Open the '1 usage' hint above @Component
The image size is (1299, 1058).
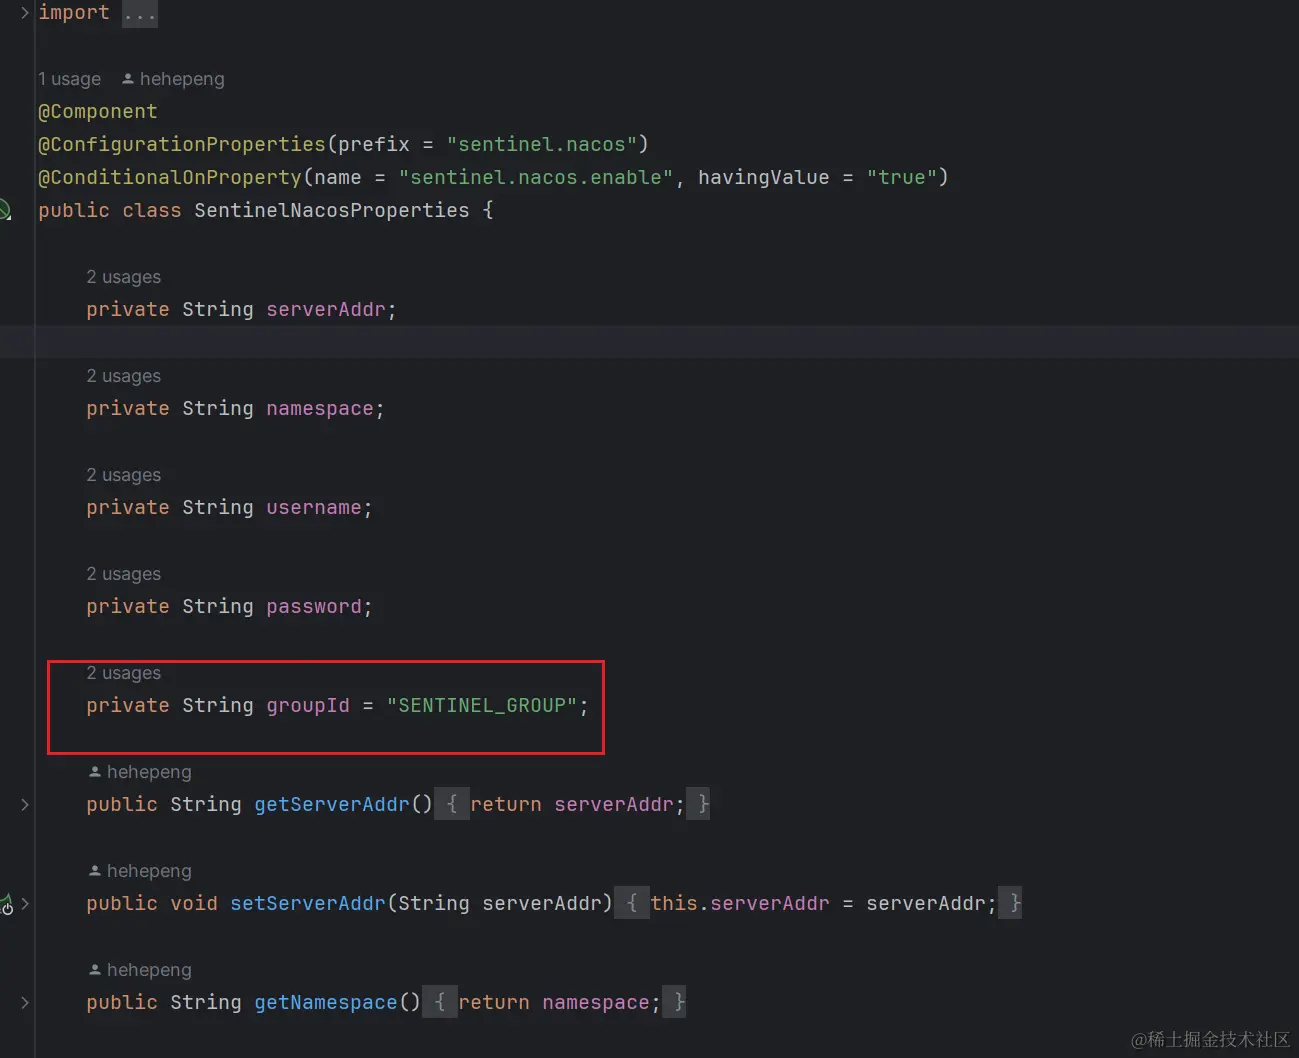pos(69,79)
